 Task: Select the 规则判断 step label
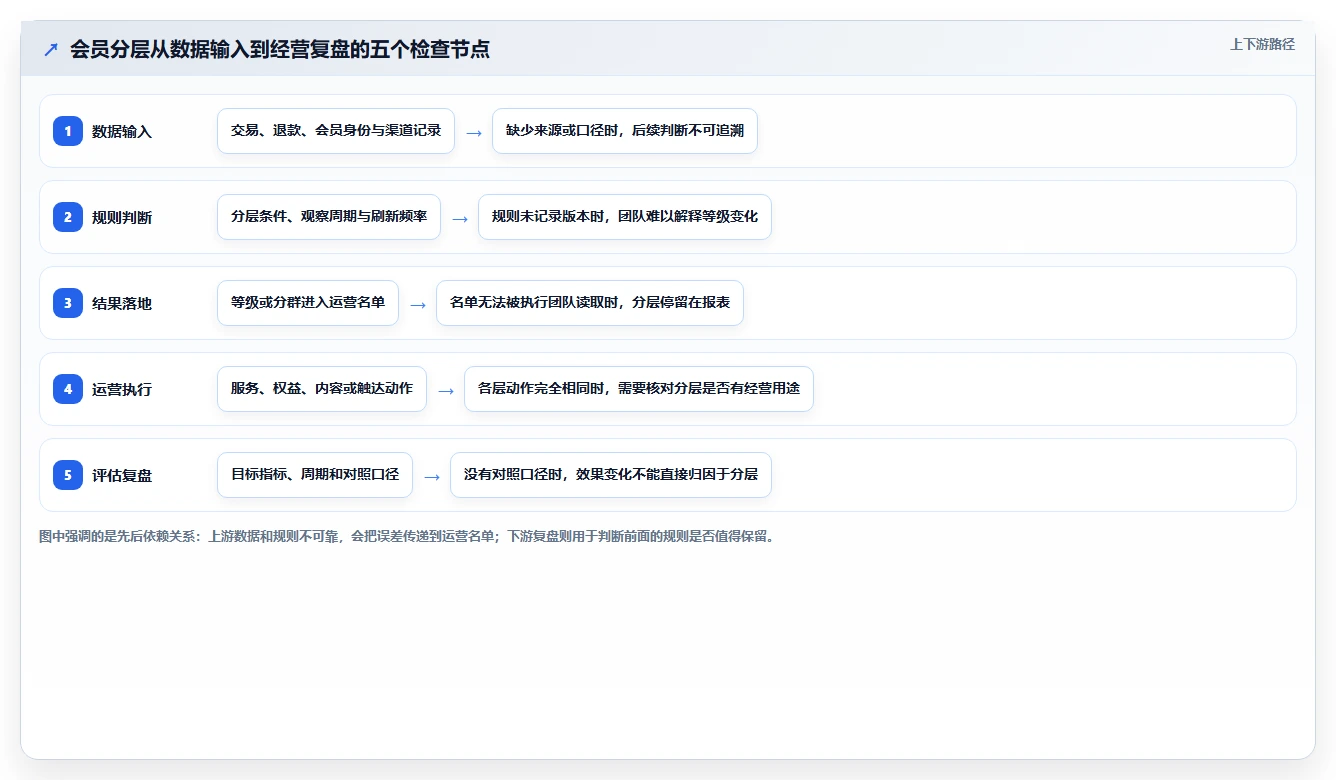click(122, 217)
